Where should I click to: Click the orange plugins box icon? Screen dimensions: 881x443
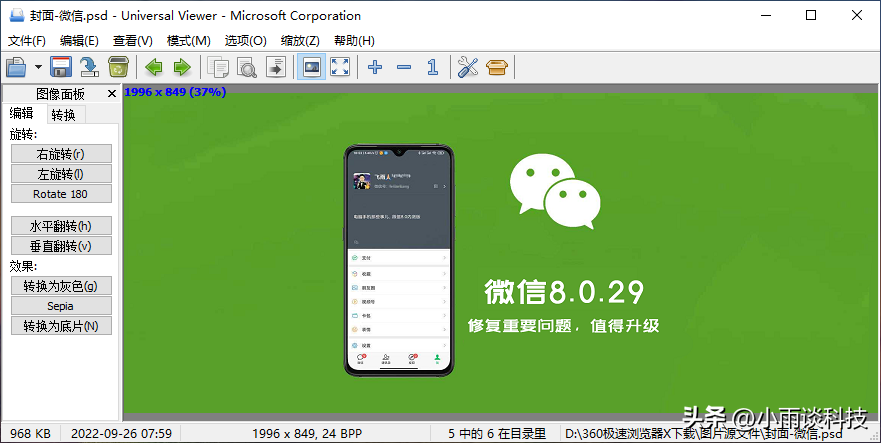[x=497, y=67]
